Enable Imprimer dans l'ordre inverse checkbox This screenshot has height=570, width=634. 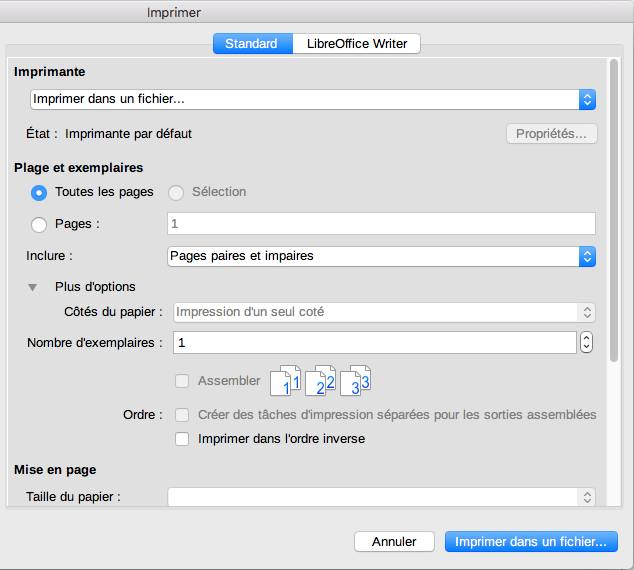[x=182, y=438]
